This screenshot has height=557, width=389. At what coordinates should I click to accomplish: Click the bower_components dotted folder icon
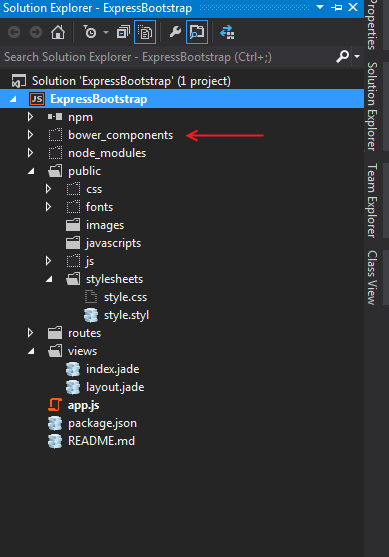(55, 135)
